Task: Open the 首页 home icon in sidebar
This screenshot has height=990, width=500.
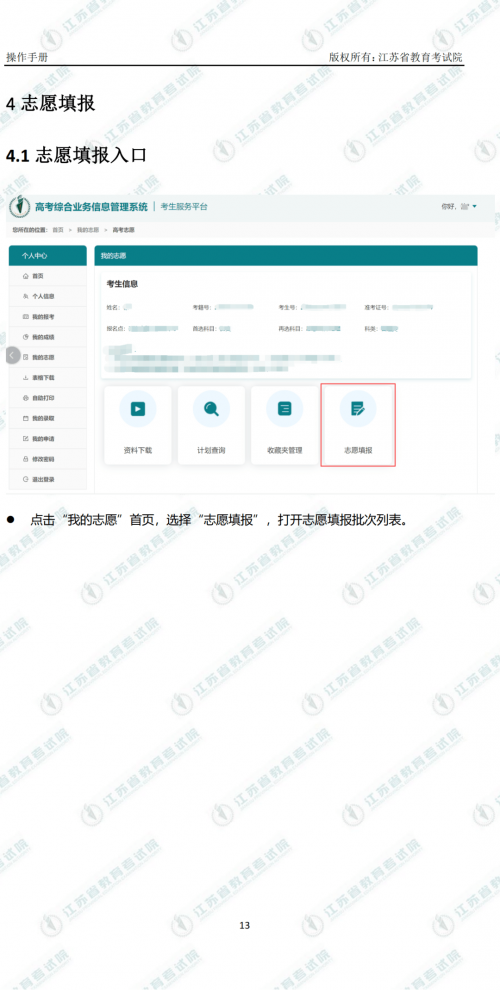Action: (25, 277)
